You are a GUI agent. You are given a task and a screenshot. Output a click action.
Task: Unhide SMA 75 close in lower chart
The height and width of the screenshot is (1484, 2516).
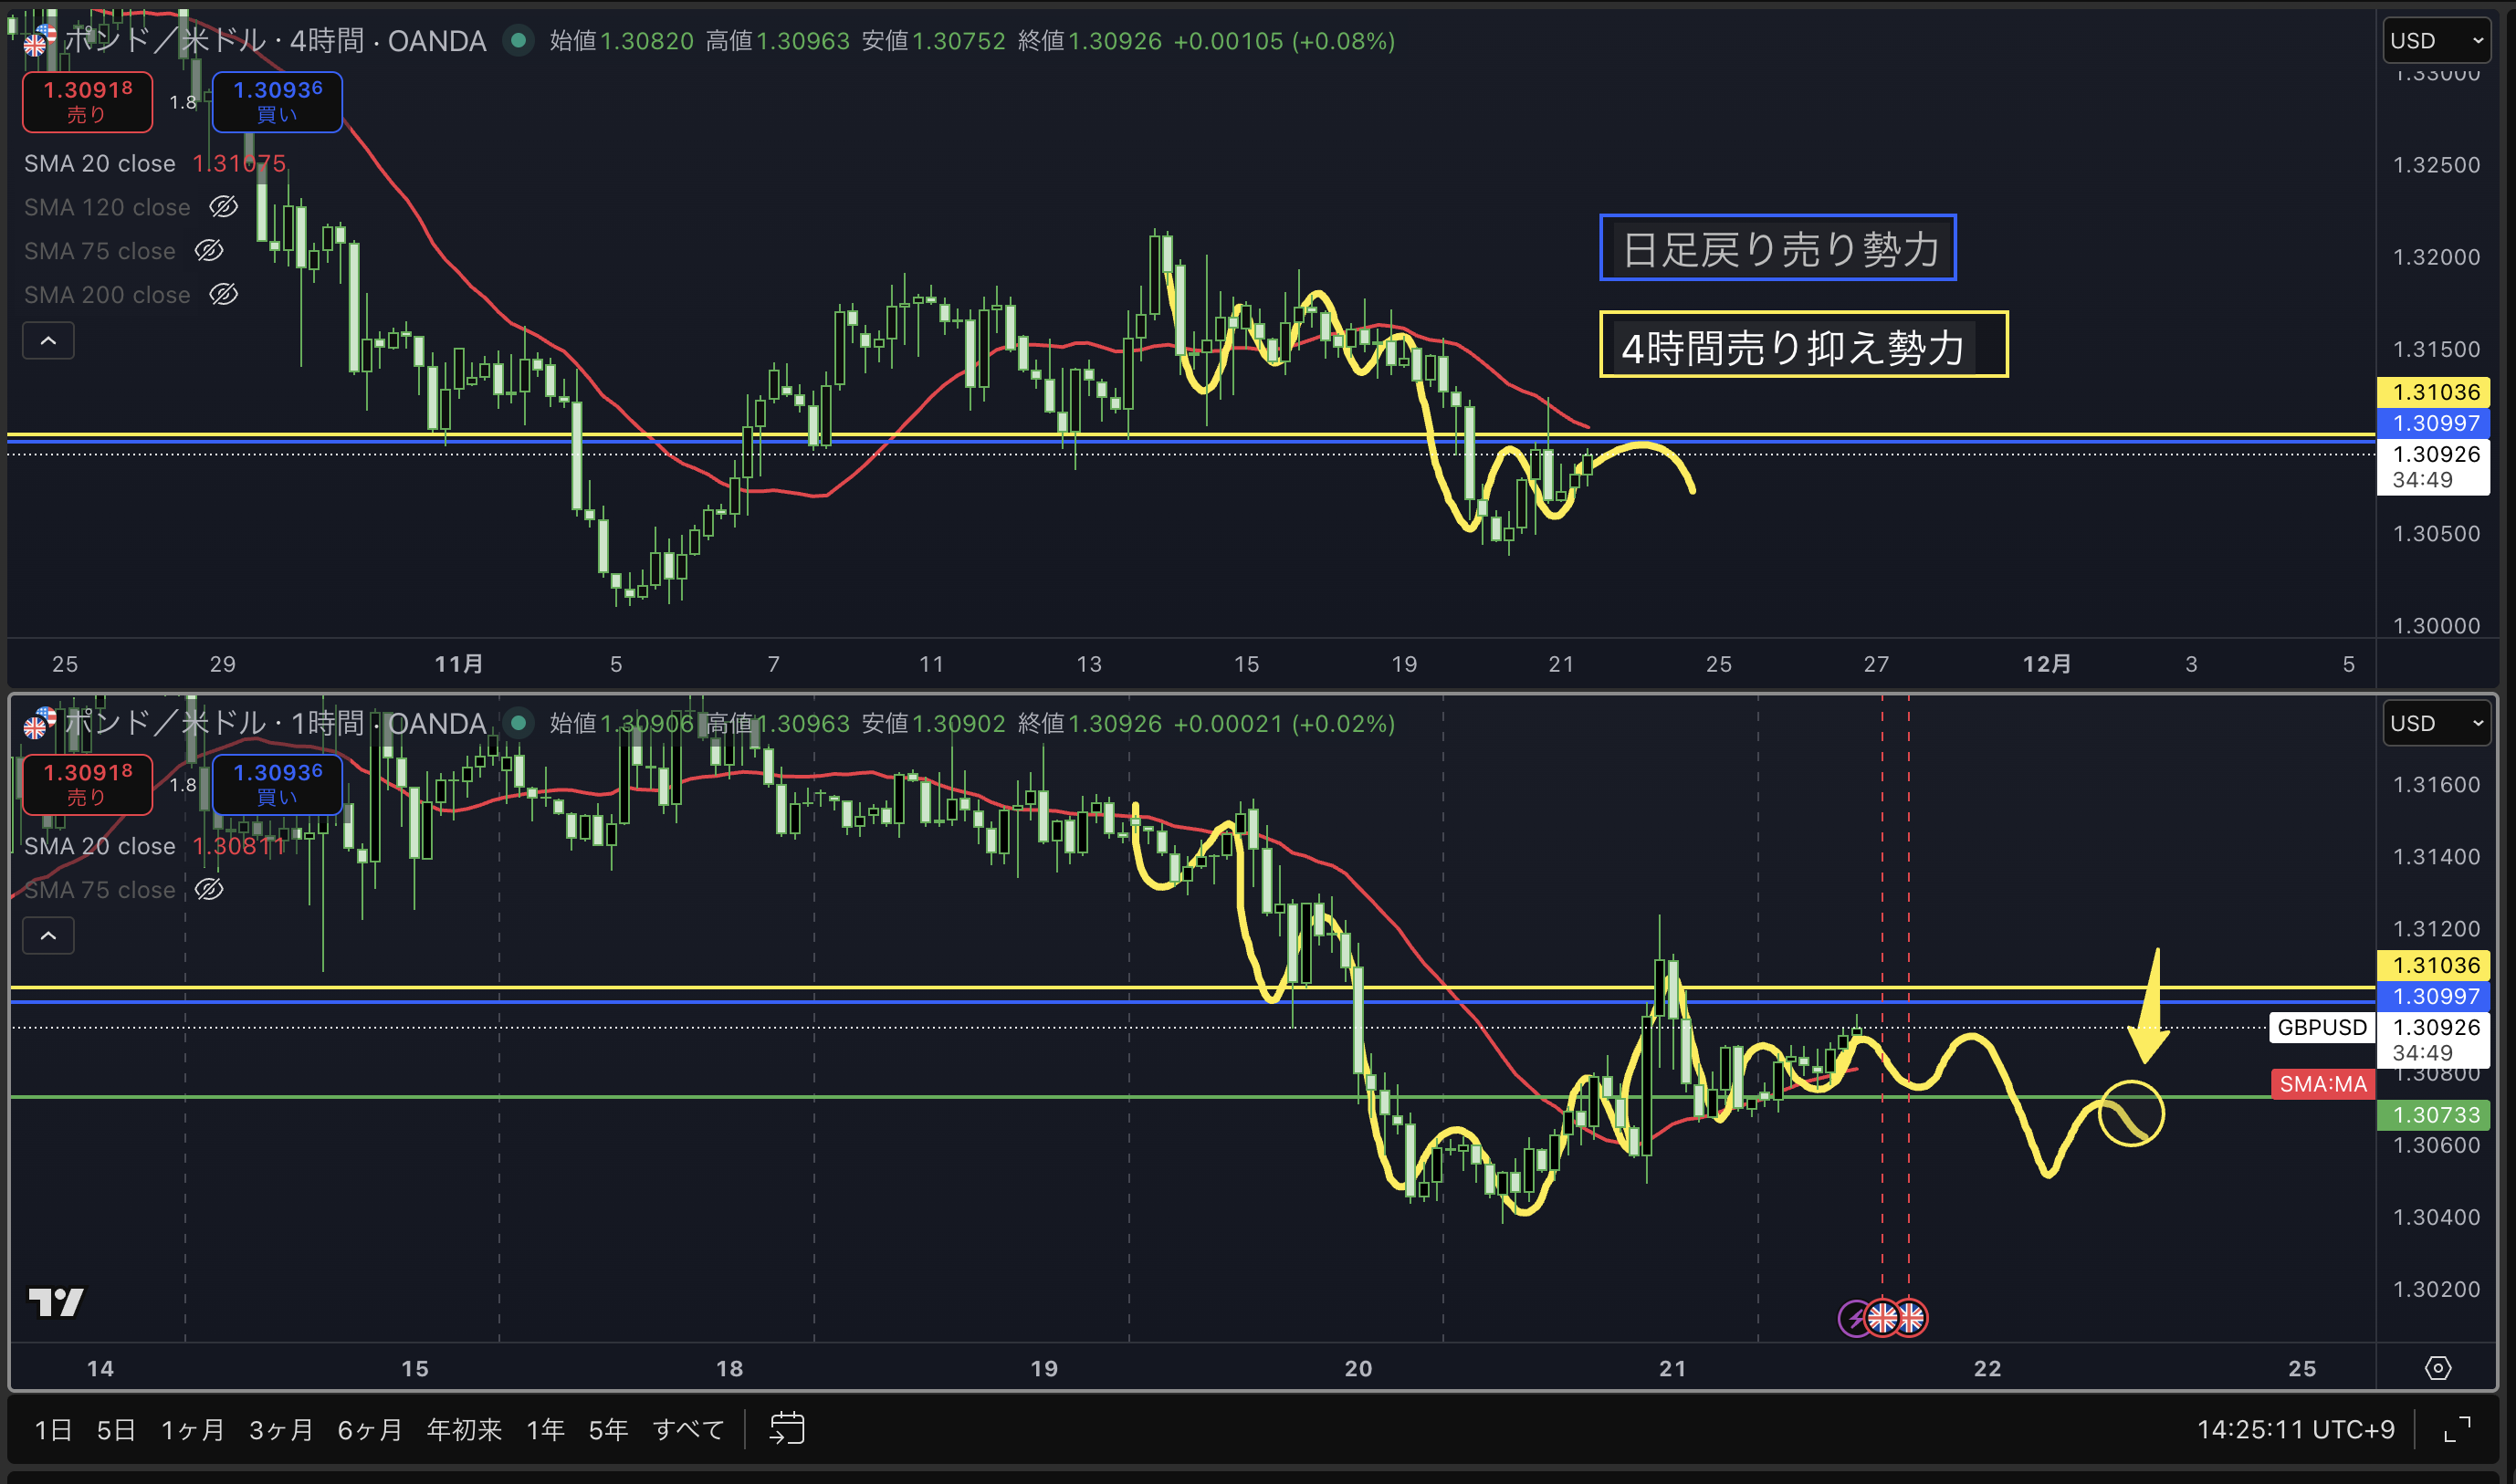[x=209, y=890]
